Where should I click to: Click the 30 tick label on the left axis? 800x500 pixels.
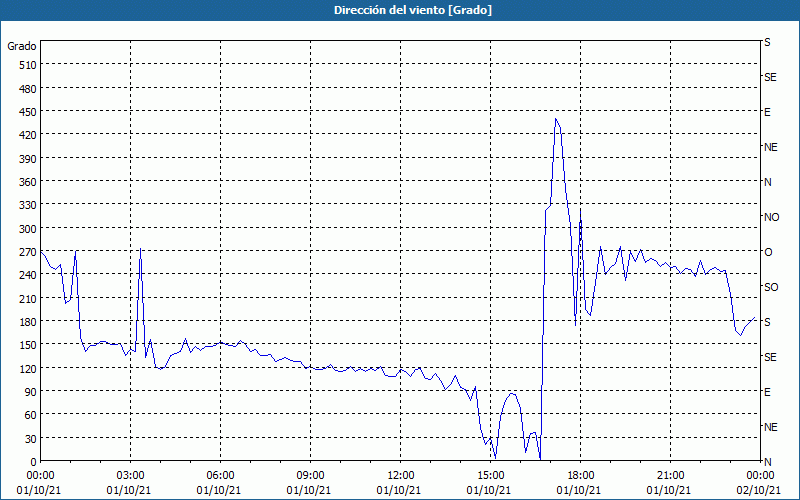[x=31, y=439]
